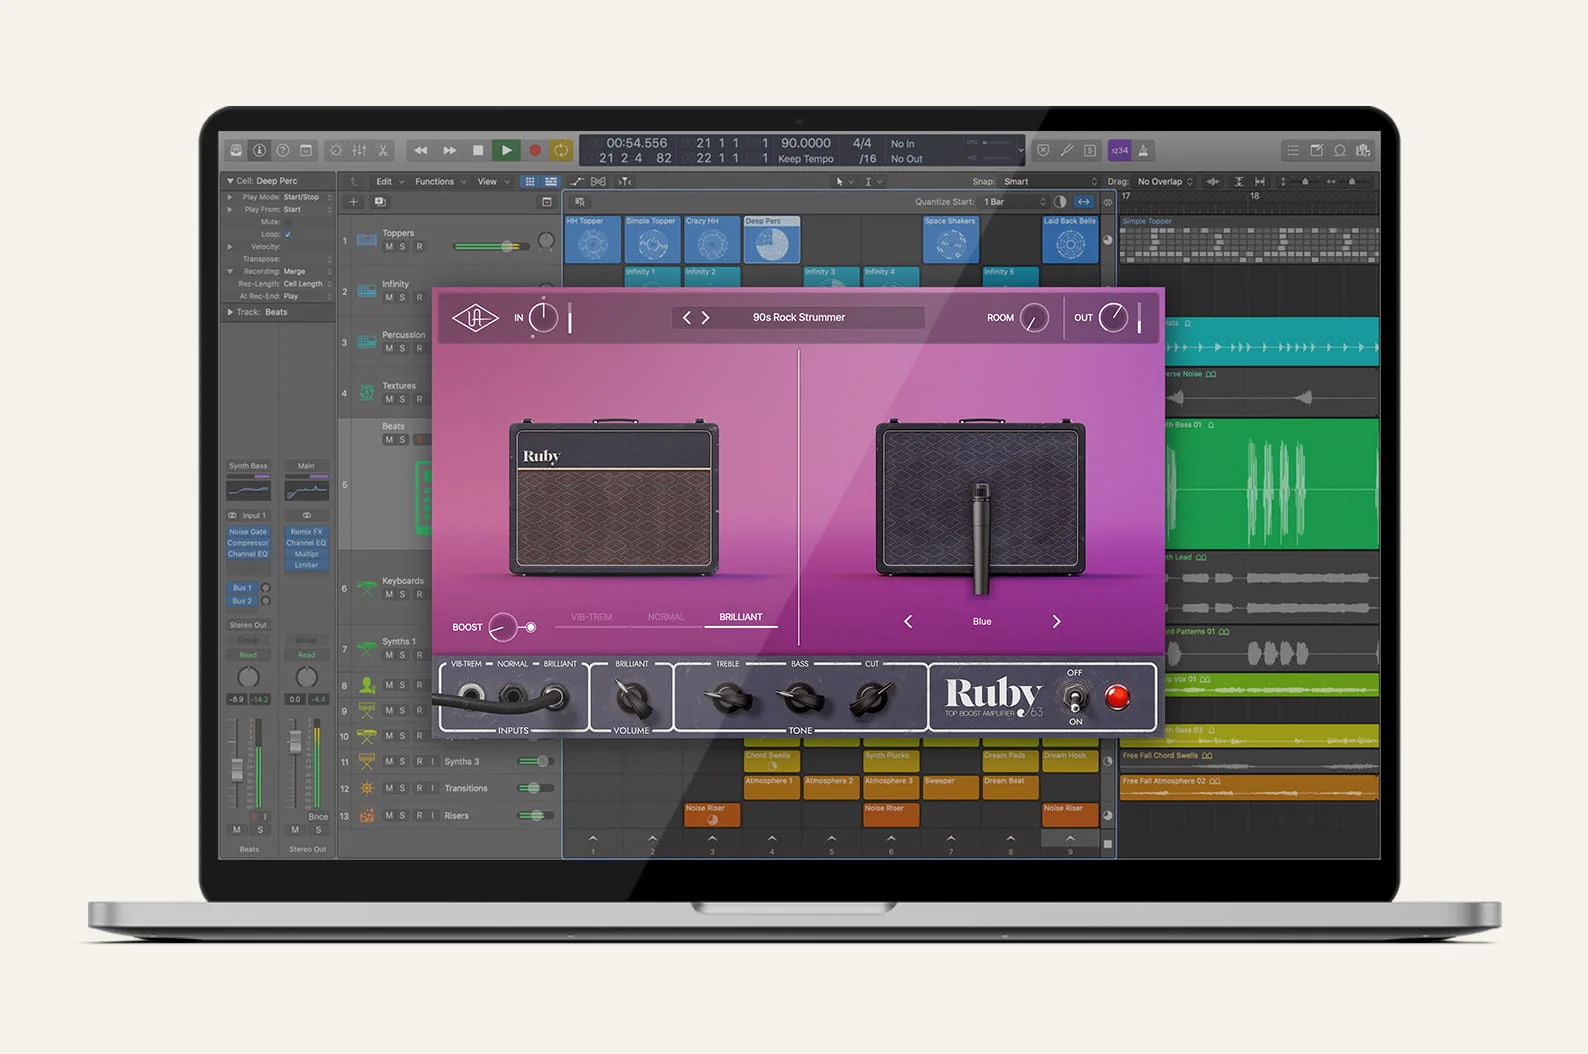
Task: Open the Snap dropdown set to Smart
Action: click(x=1050, y=182)
